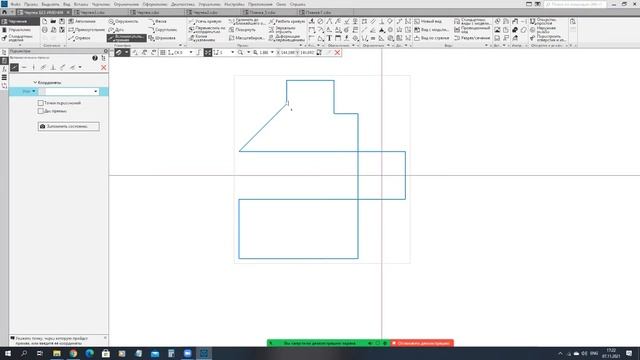Image resolution: width=640 pixels, height=360 pixels.
Task: Click the red Остановить демонстрацию button
Action: [x=422, y=343]
